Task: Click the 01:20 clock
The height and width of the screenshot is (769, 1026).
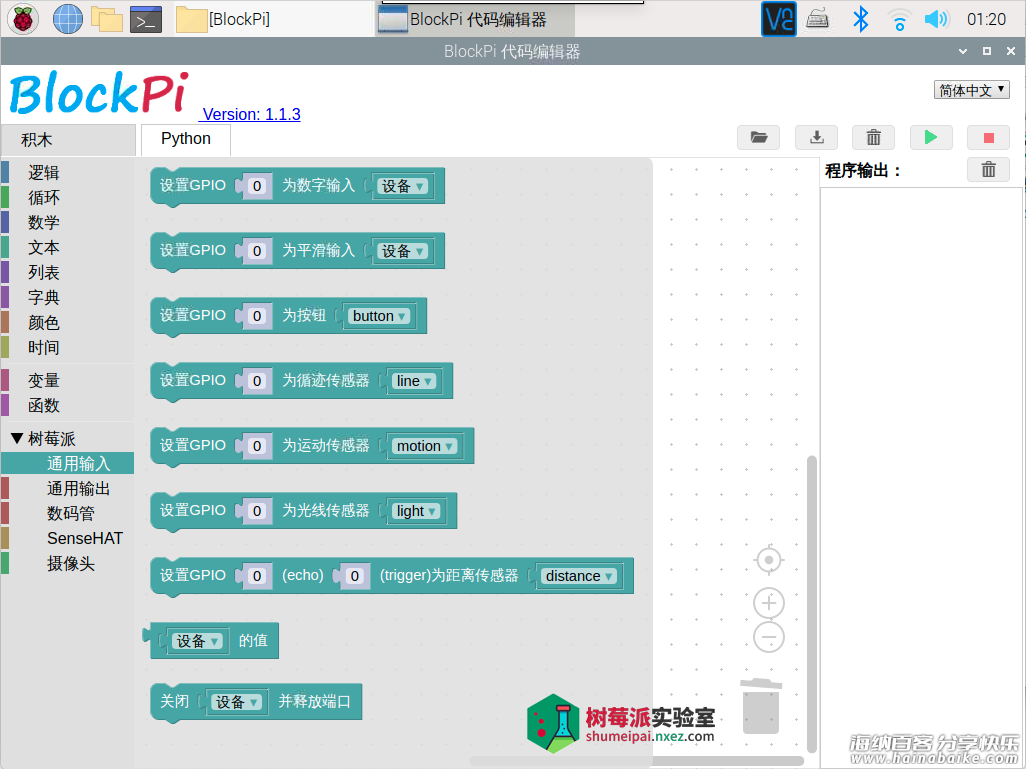Action: pyautogui.click(x=986, y=19)
